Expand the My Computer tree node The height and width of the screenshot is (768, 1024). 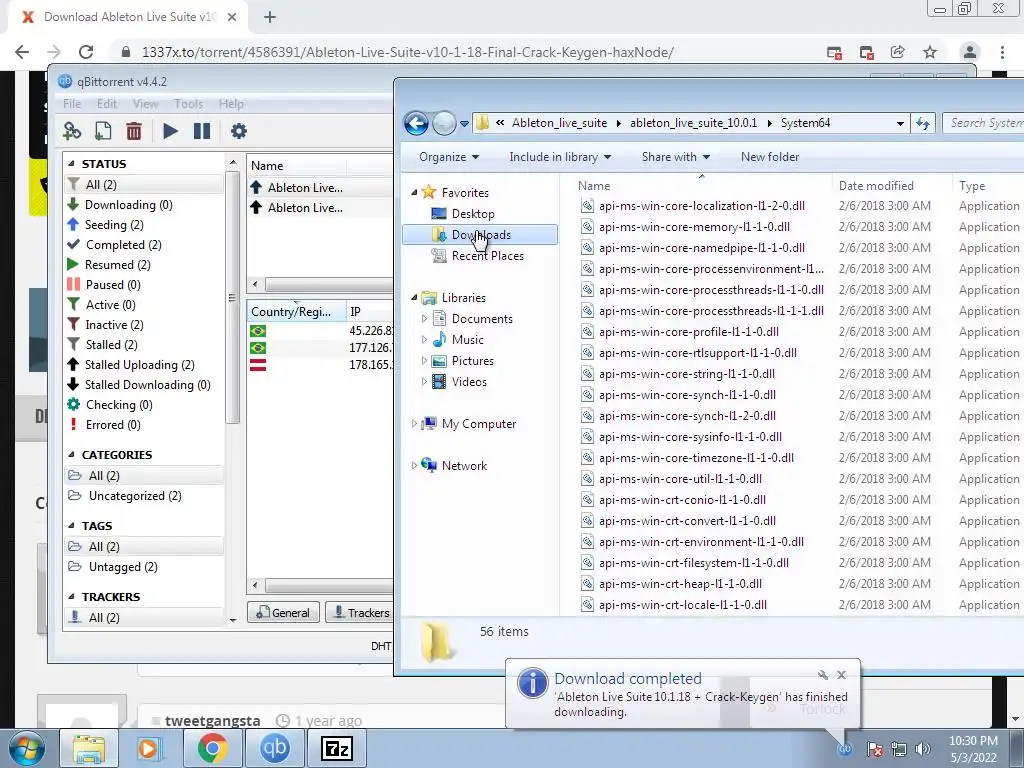click(x=413, y=424)
